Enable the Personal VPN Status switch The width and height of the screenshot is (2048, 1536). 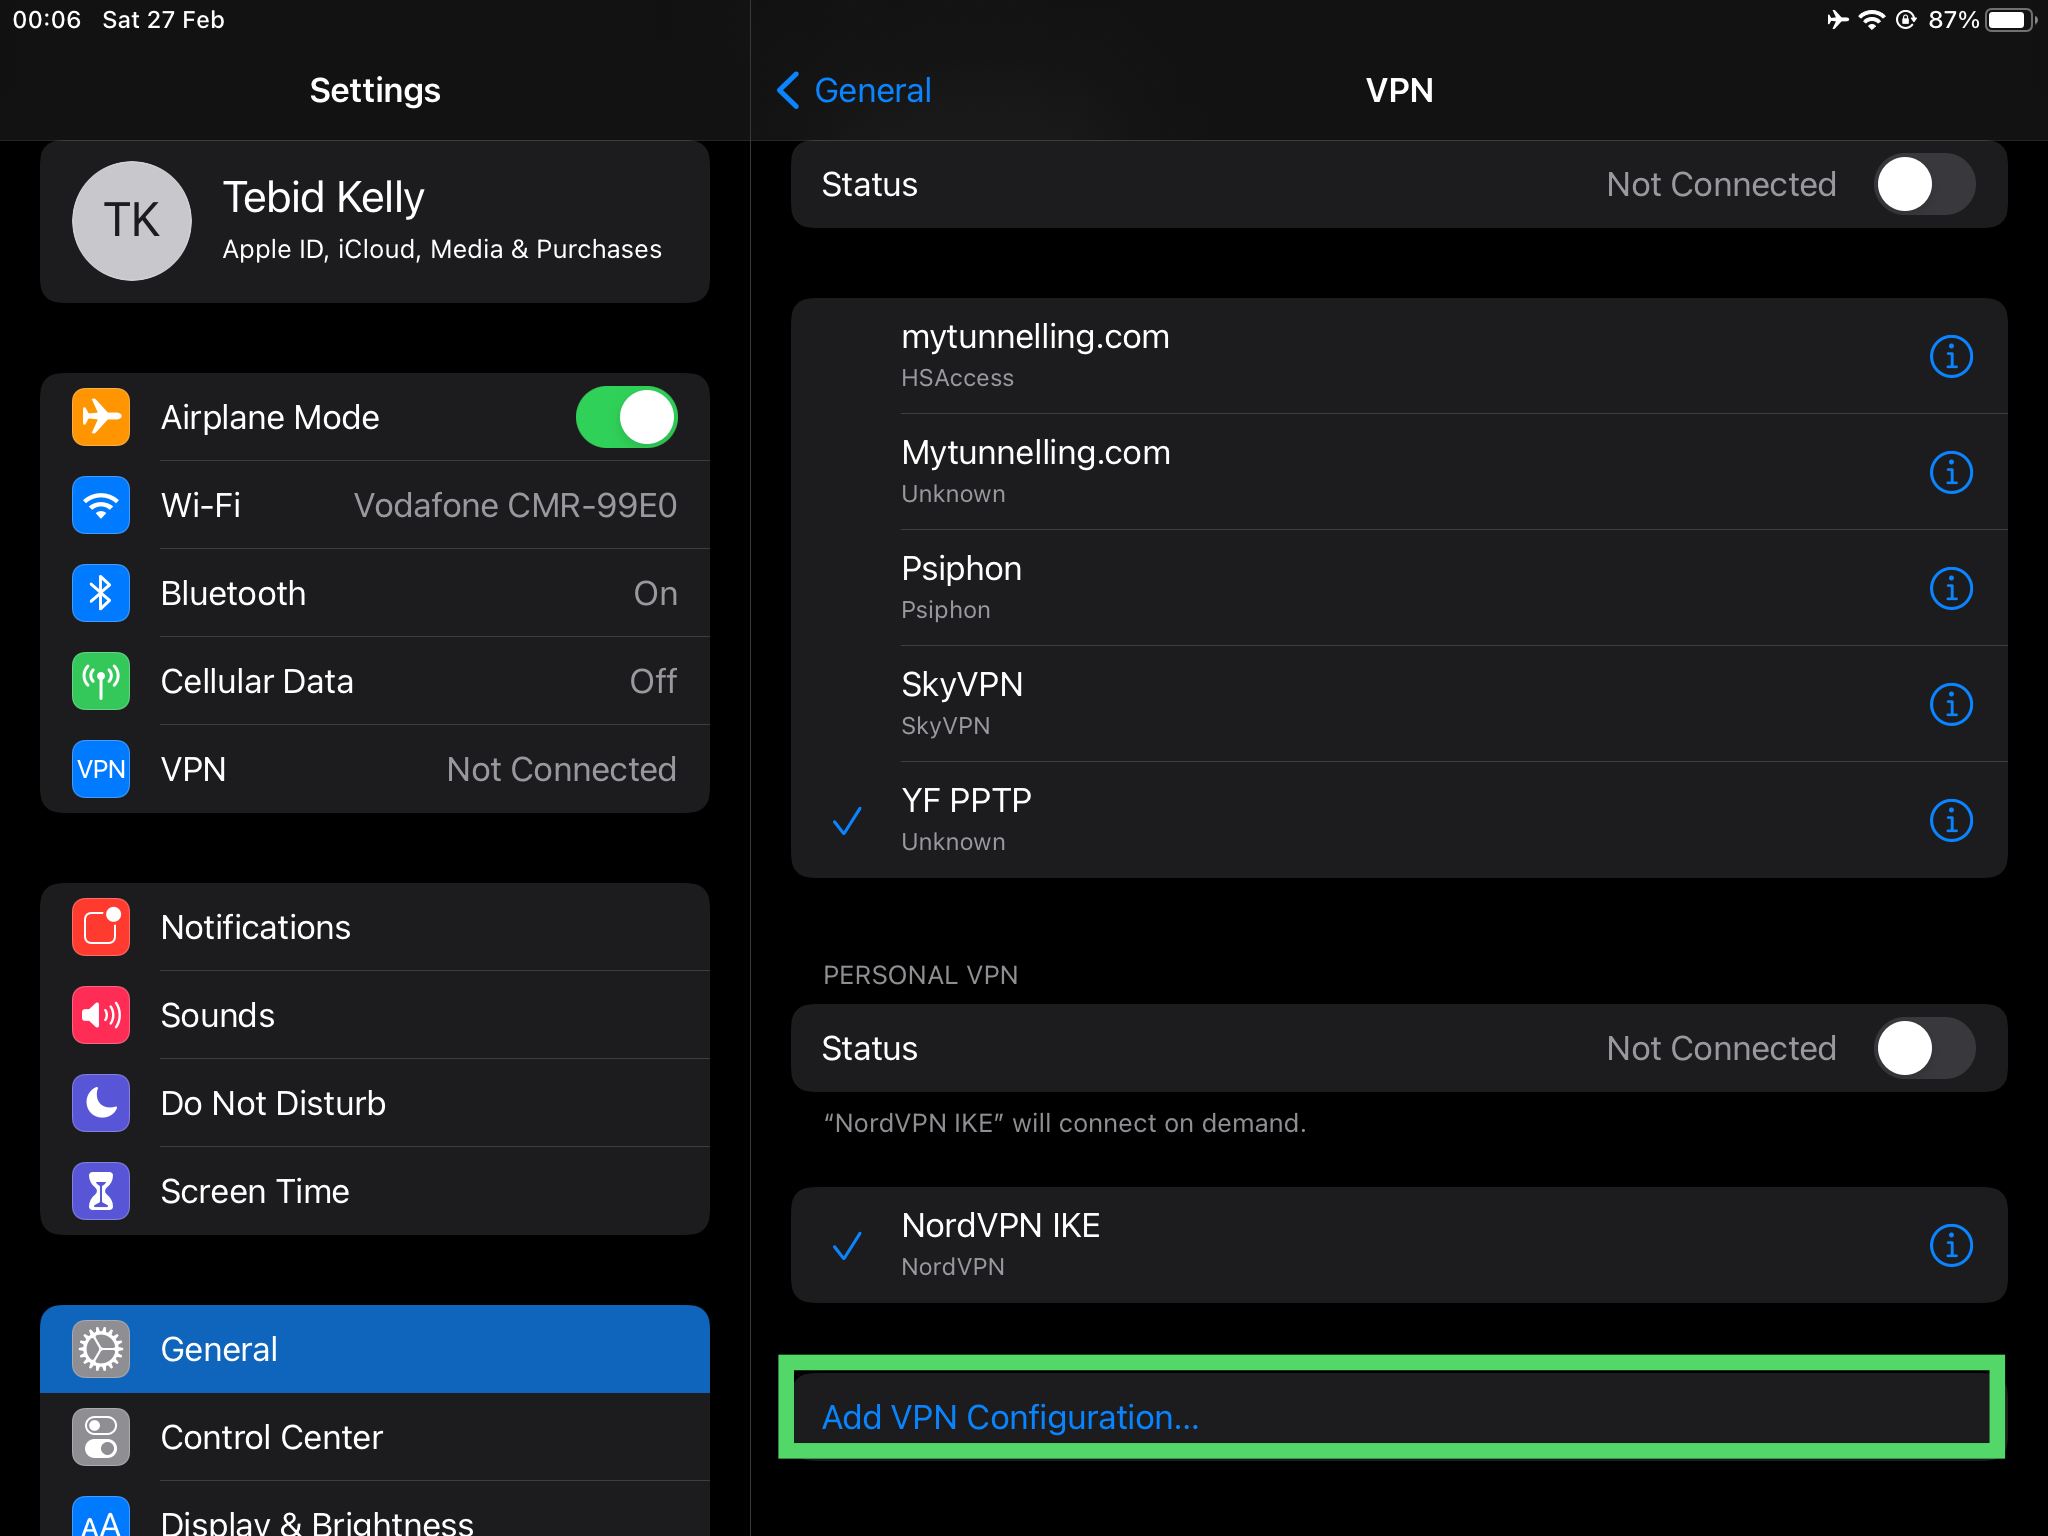pos(1924,1048)
